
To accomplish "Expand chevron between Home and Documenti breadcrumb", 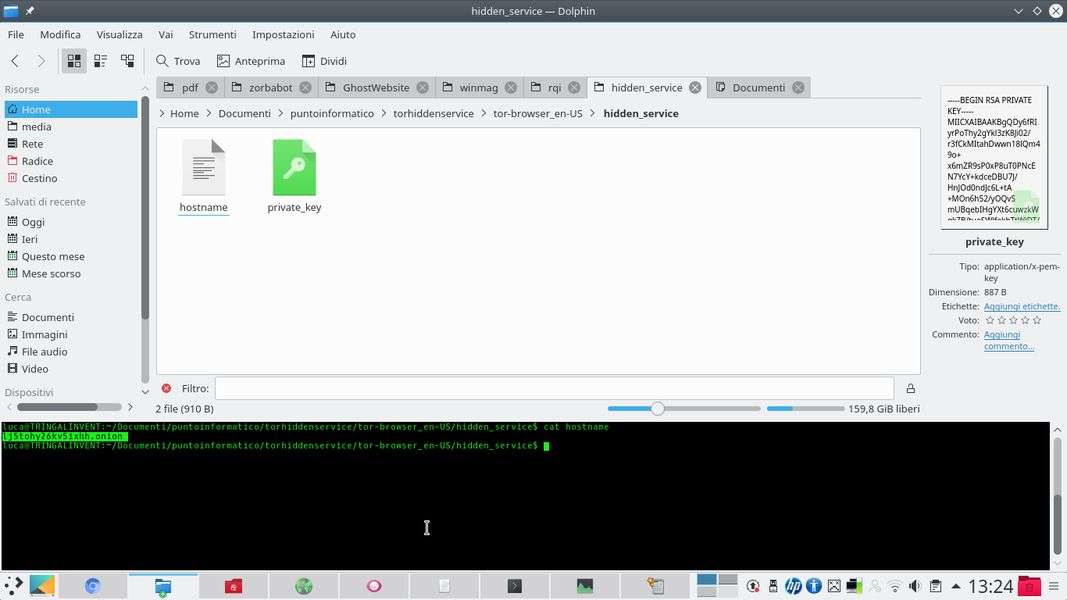I will coord(209,114).
